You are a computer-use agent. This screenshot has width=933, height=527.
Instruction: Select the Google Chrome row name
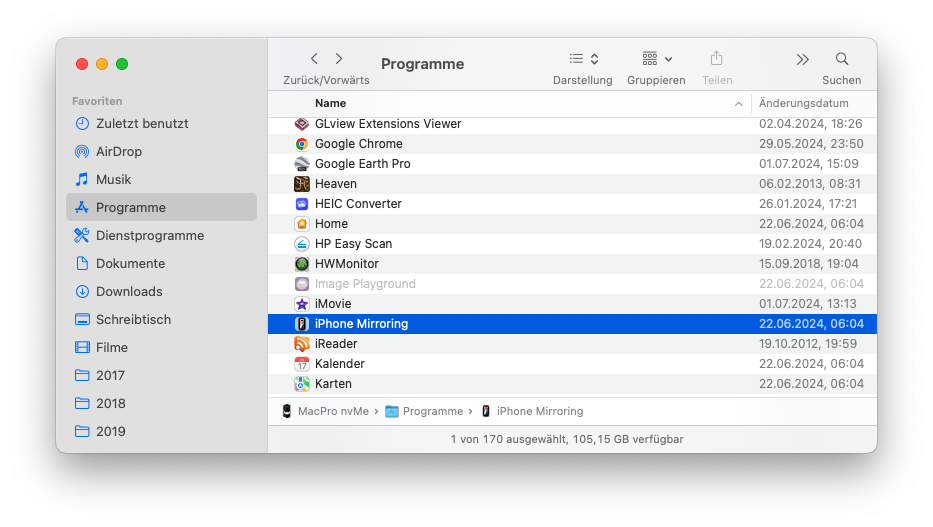[x=359, y=144]
